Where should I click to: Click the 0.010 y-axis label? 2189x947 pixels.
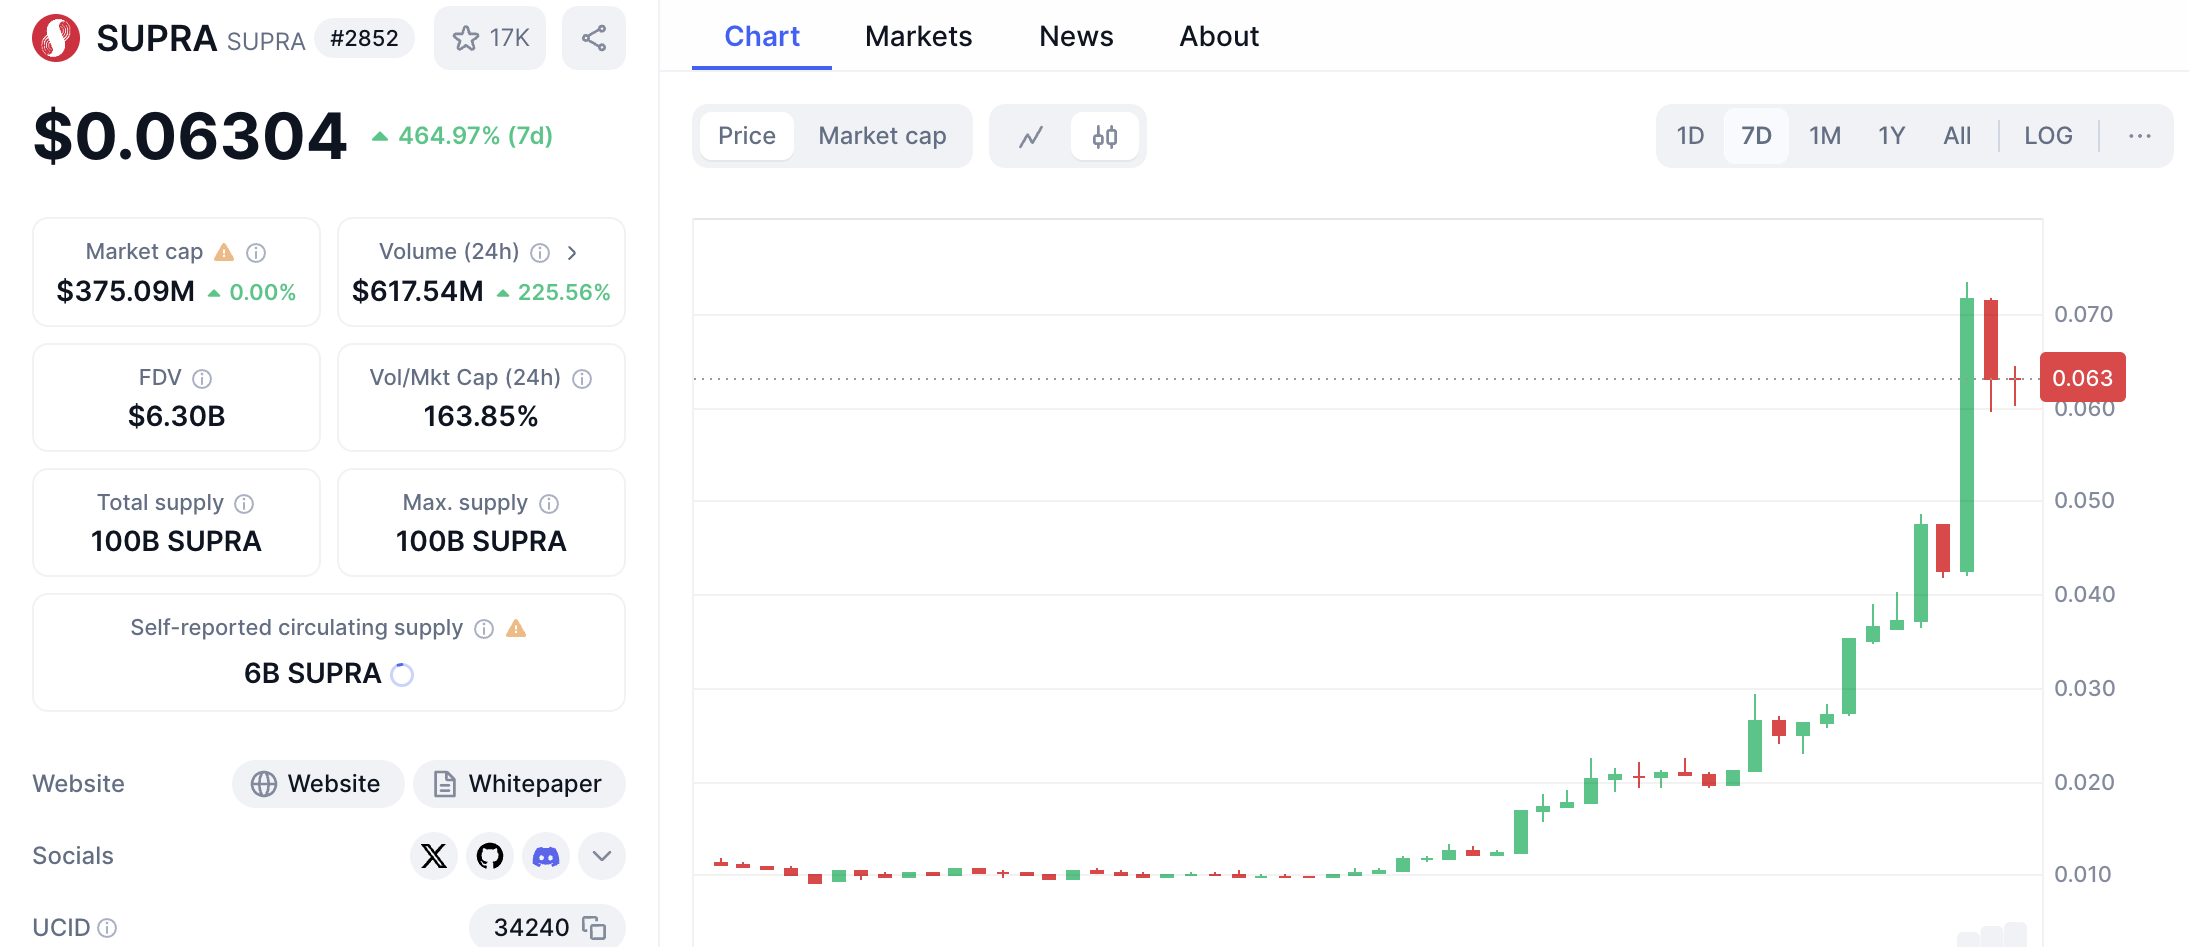(x=2084, y=875)
